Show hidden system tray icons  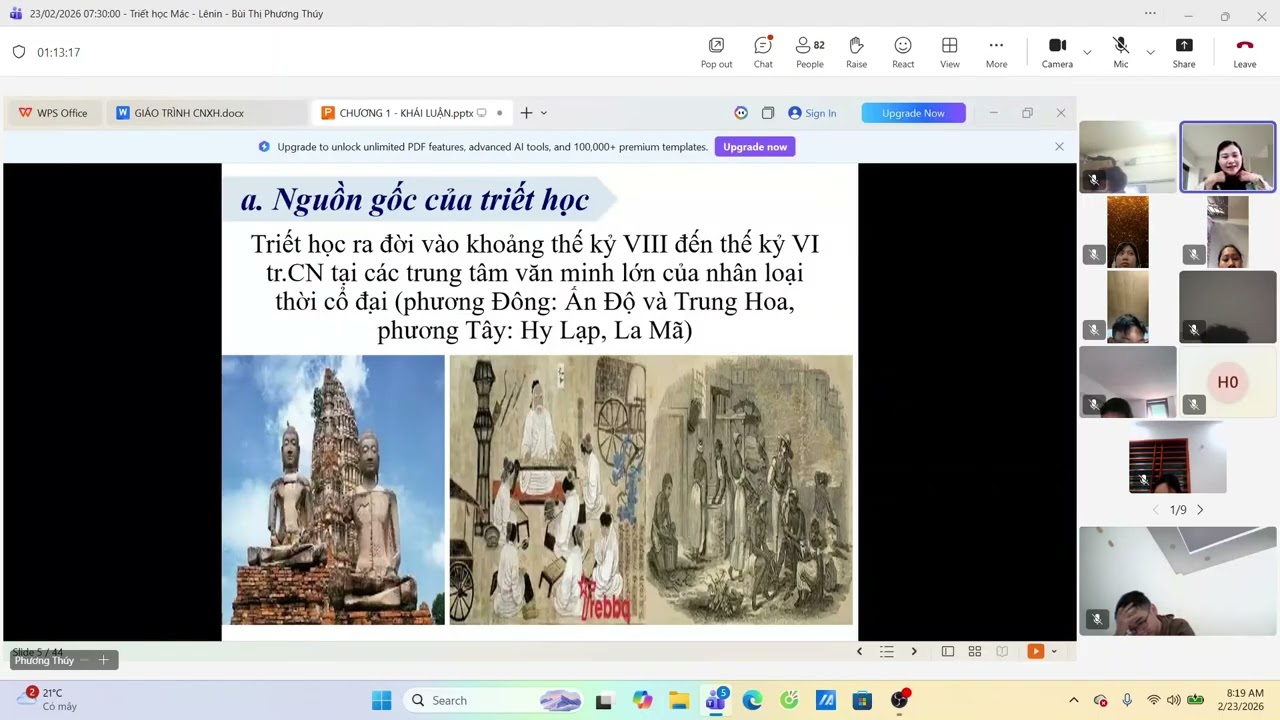tap(1074, 700)
